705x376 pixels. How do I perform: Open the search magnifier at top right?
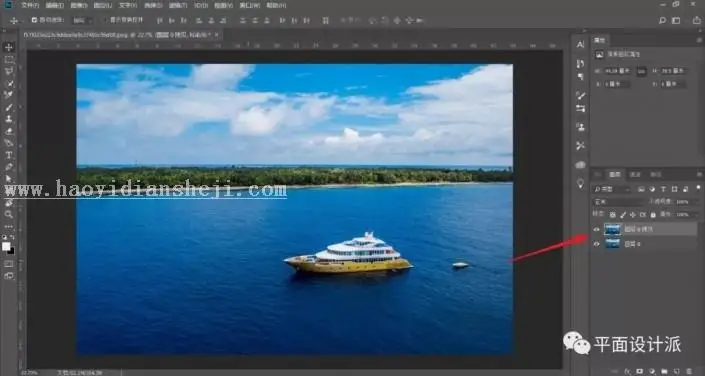662,20
